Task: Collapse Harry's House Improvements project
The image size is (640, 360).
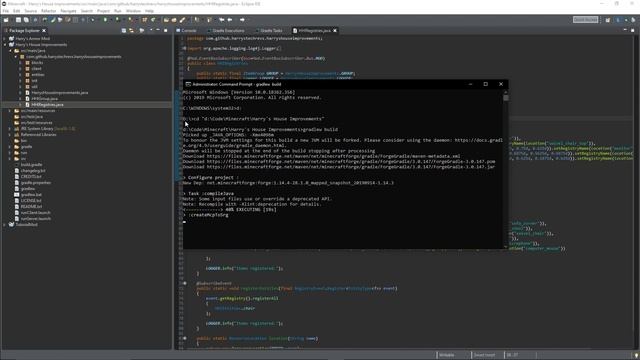Action: (x=5, y=44)
